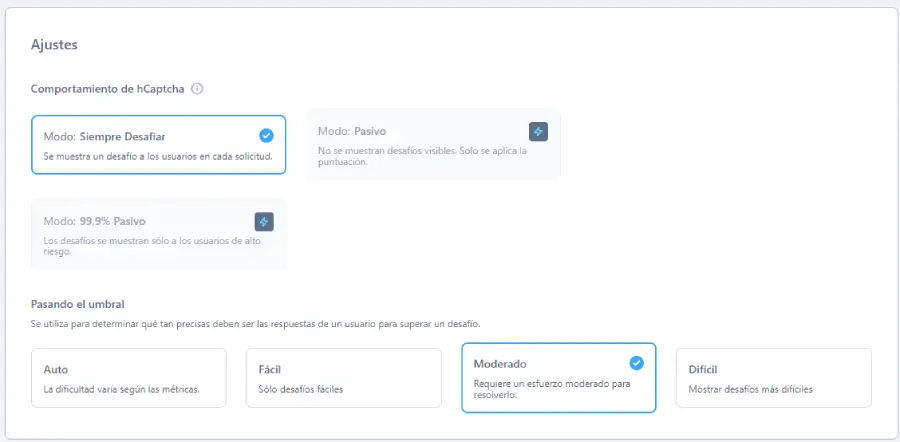Click the 'Comportamiento de hCaptcha' label
900x442 pixels.
click(108, 88)
